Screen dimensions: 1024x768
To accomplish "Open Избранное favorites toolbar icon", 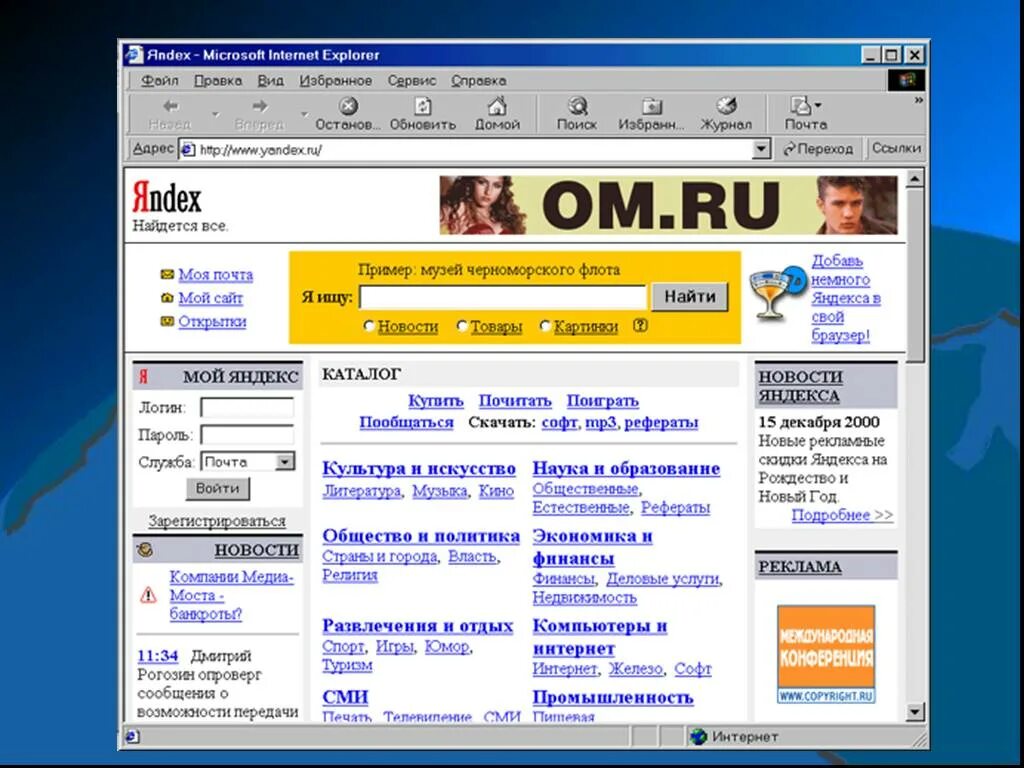I will 651,106.
